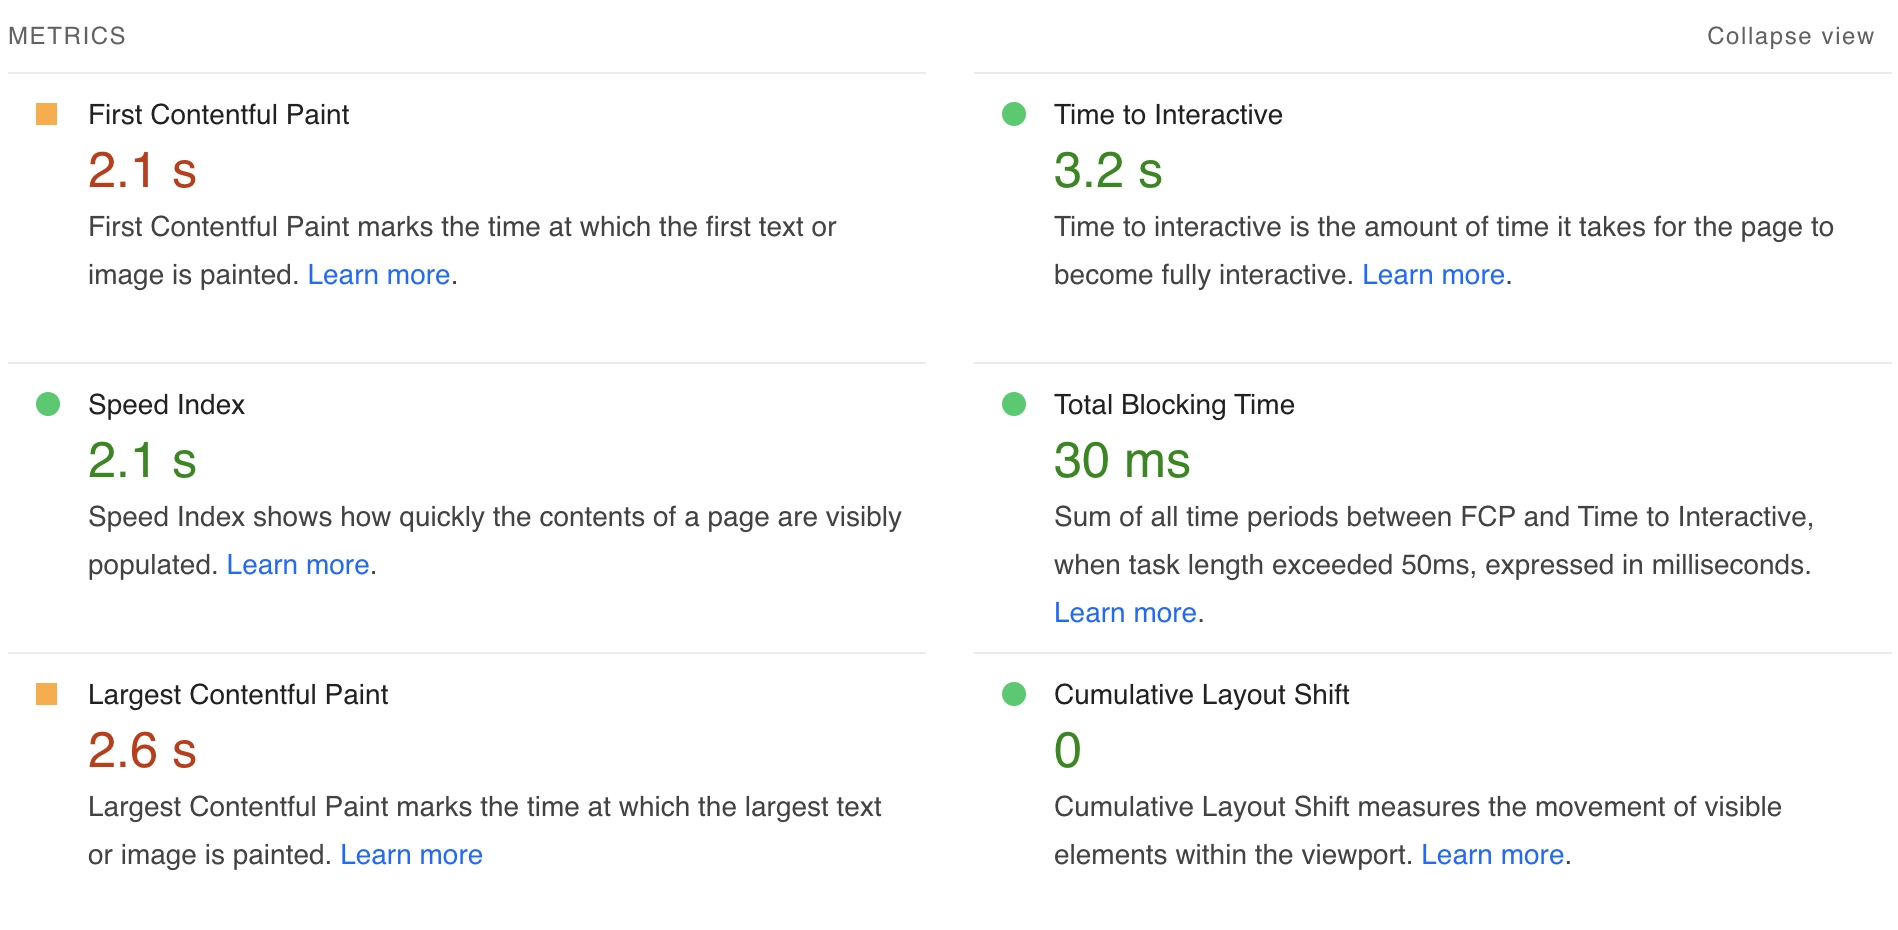Click the METRICS section heading
The image size is (1898, 930).
67,35
